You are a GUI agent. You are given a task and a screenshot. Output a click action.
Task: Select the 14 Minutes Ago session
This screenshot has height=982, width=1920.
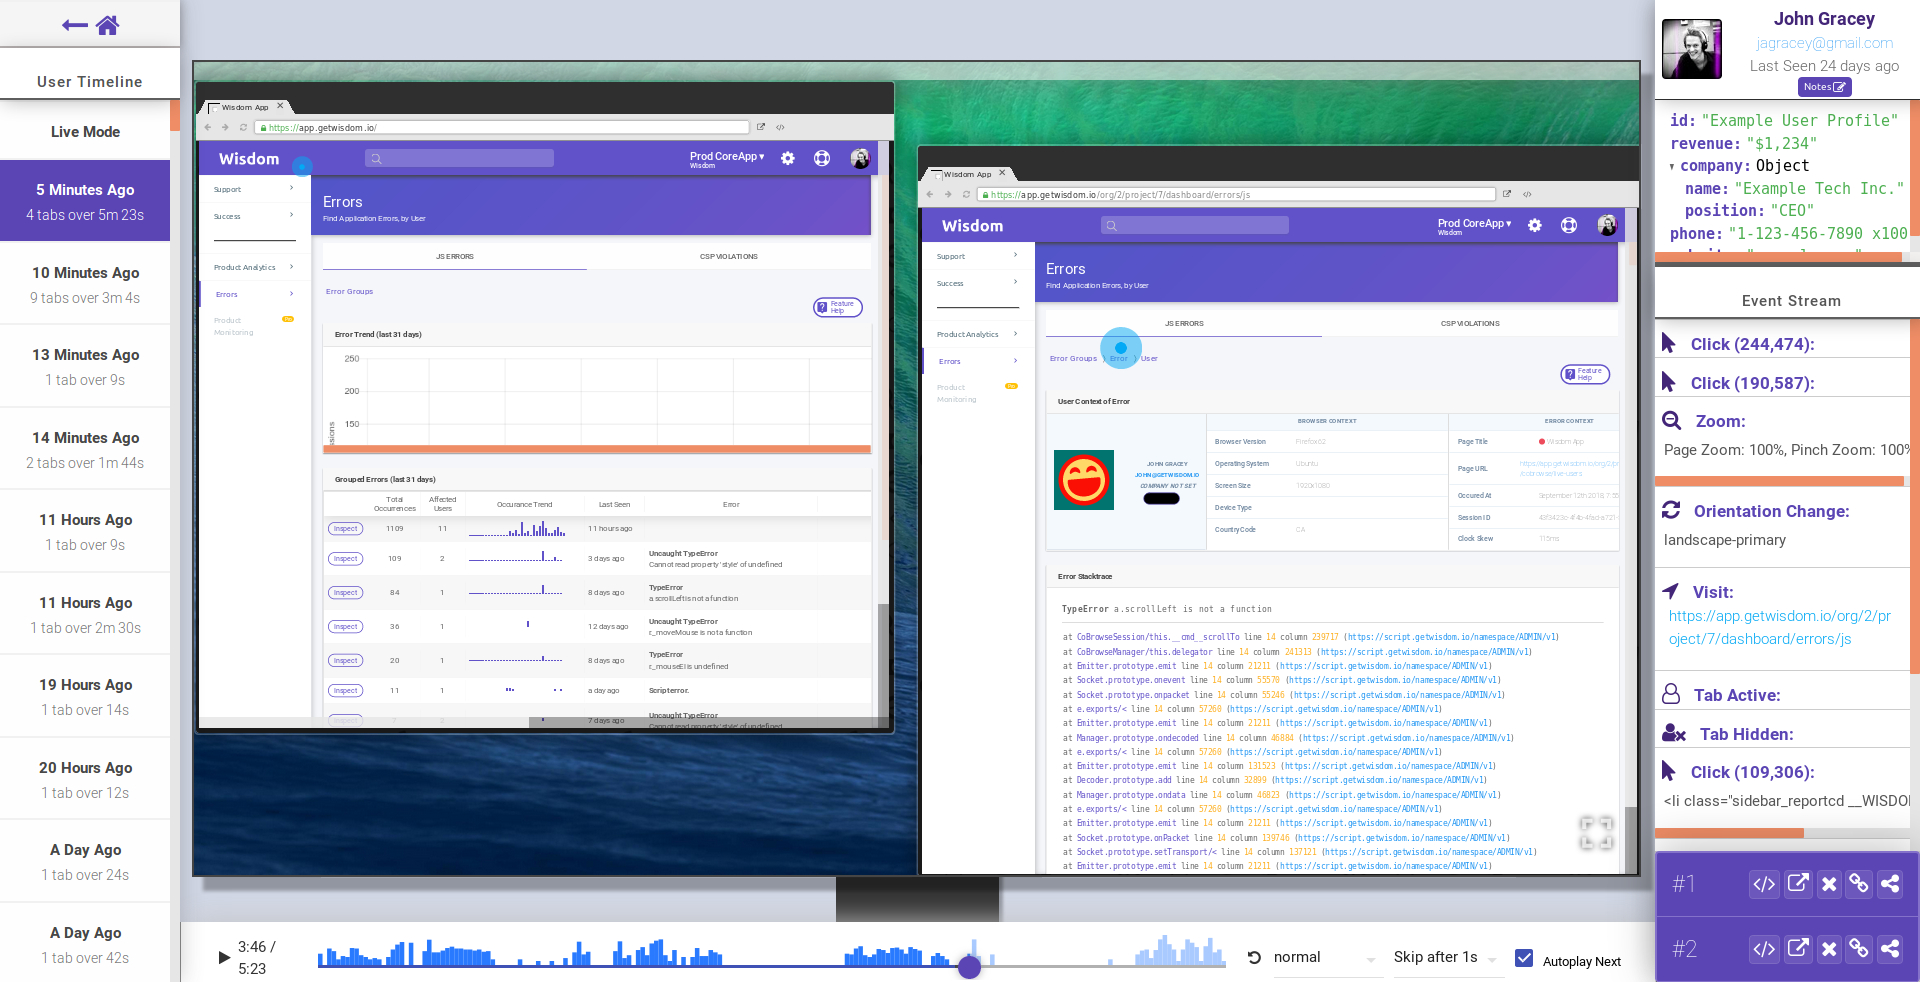pos(85,449)
